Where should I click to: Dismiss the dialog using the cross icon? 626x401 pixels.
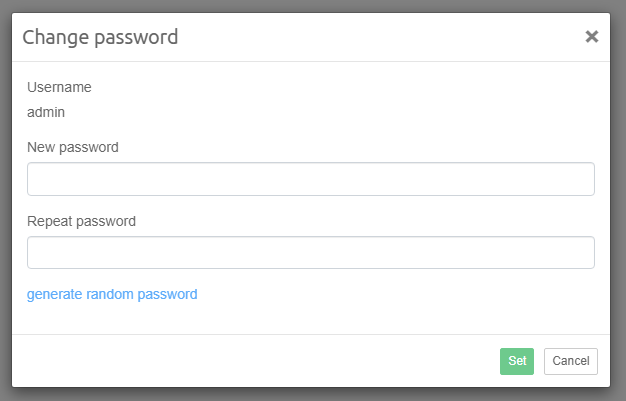(x=591, y=37)
